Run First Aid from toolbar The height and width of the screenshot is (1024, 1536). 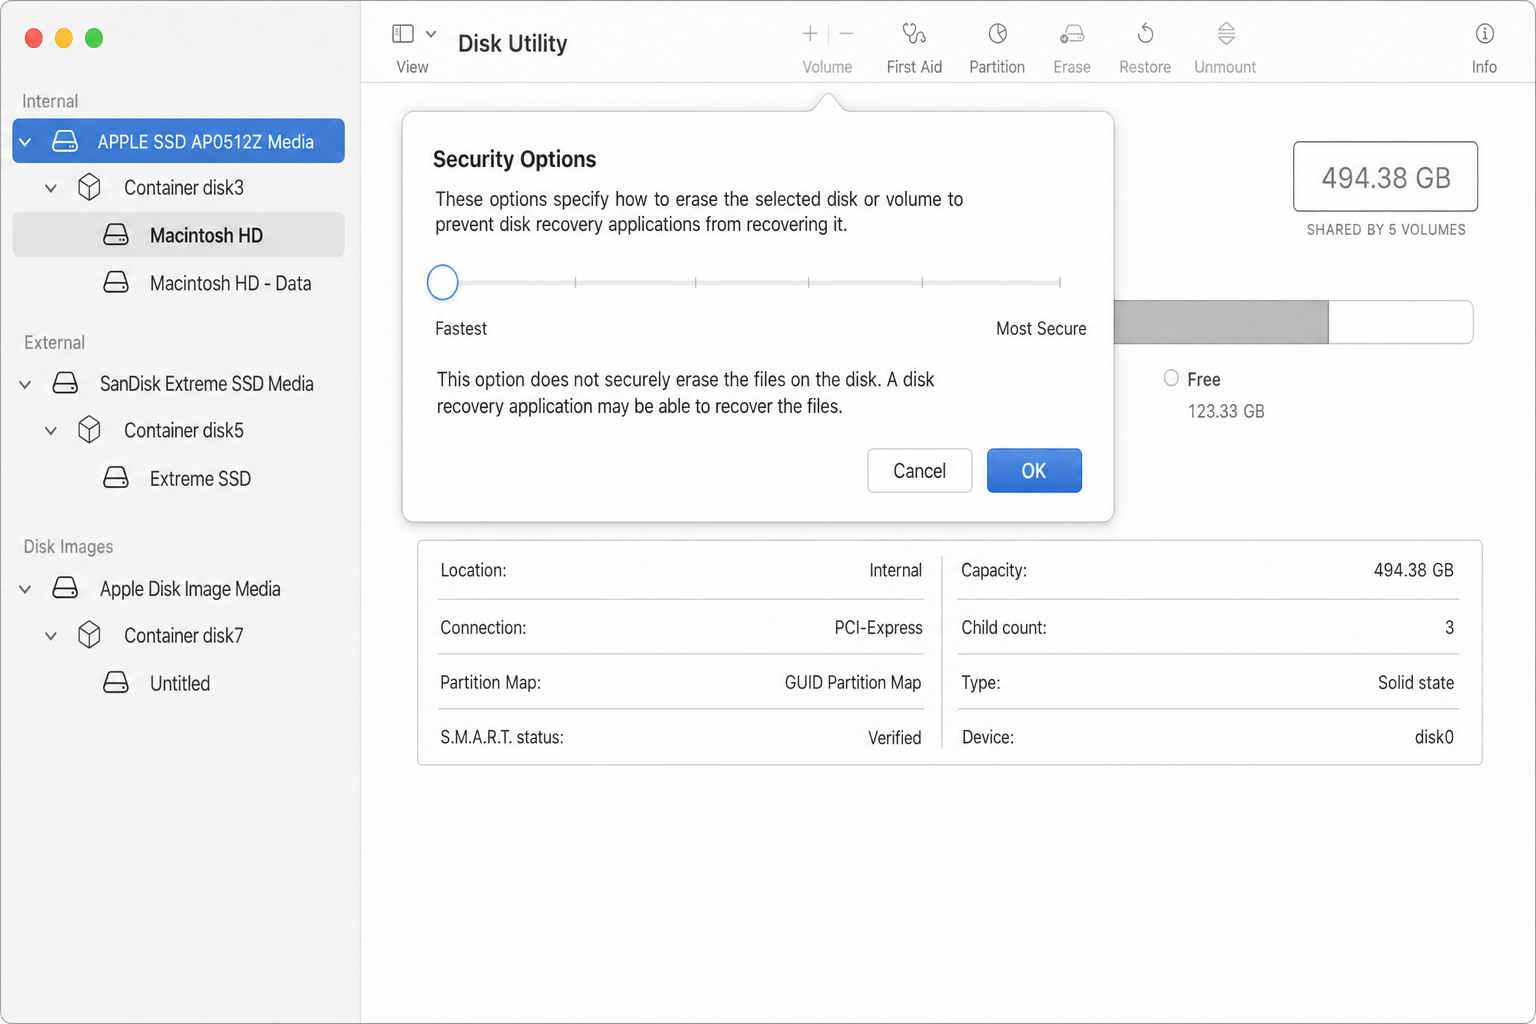914,34
